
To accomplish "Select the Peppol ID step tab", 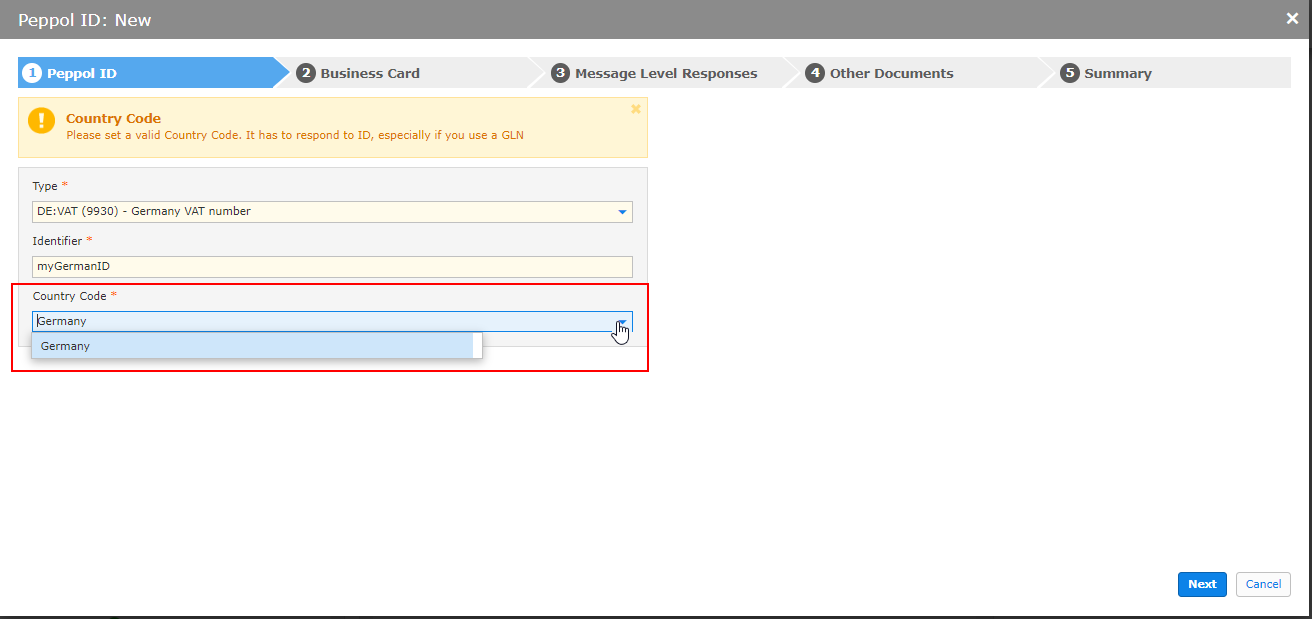I will click(82, 73).
